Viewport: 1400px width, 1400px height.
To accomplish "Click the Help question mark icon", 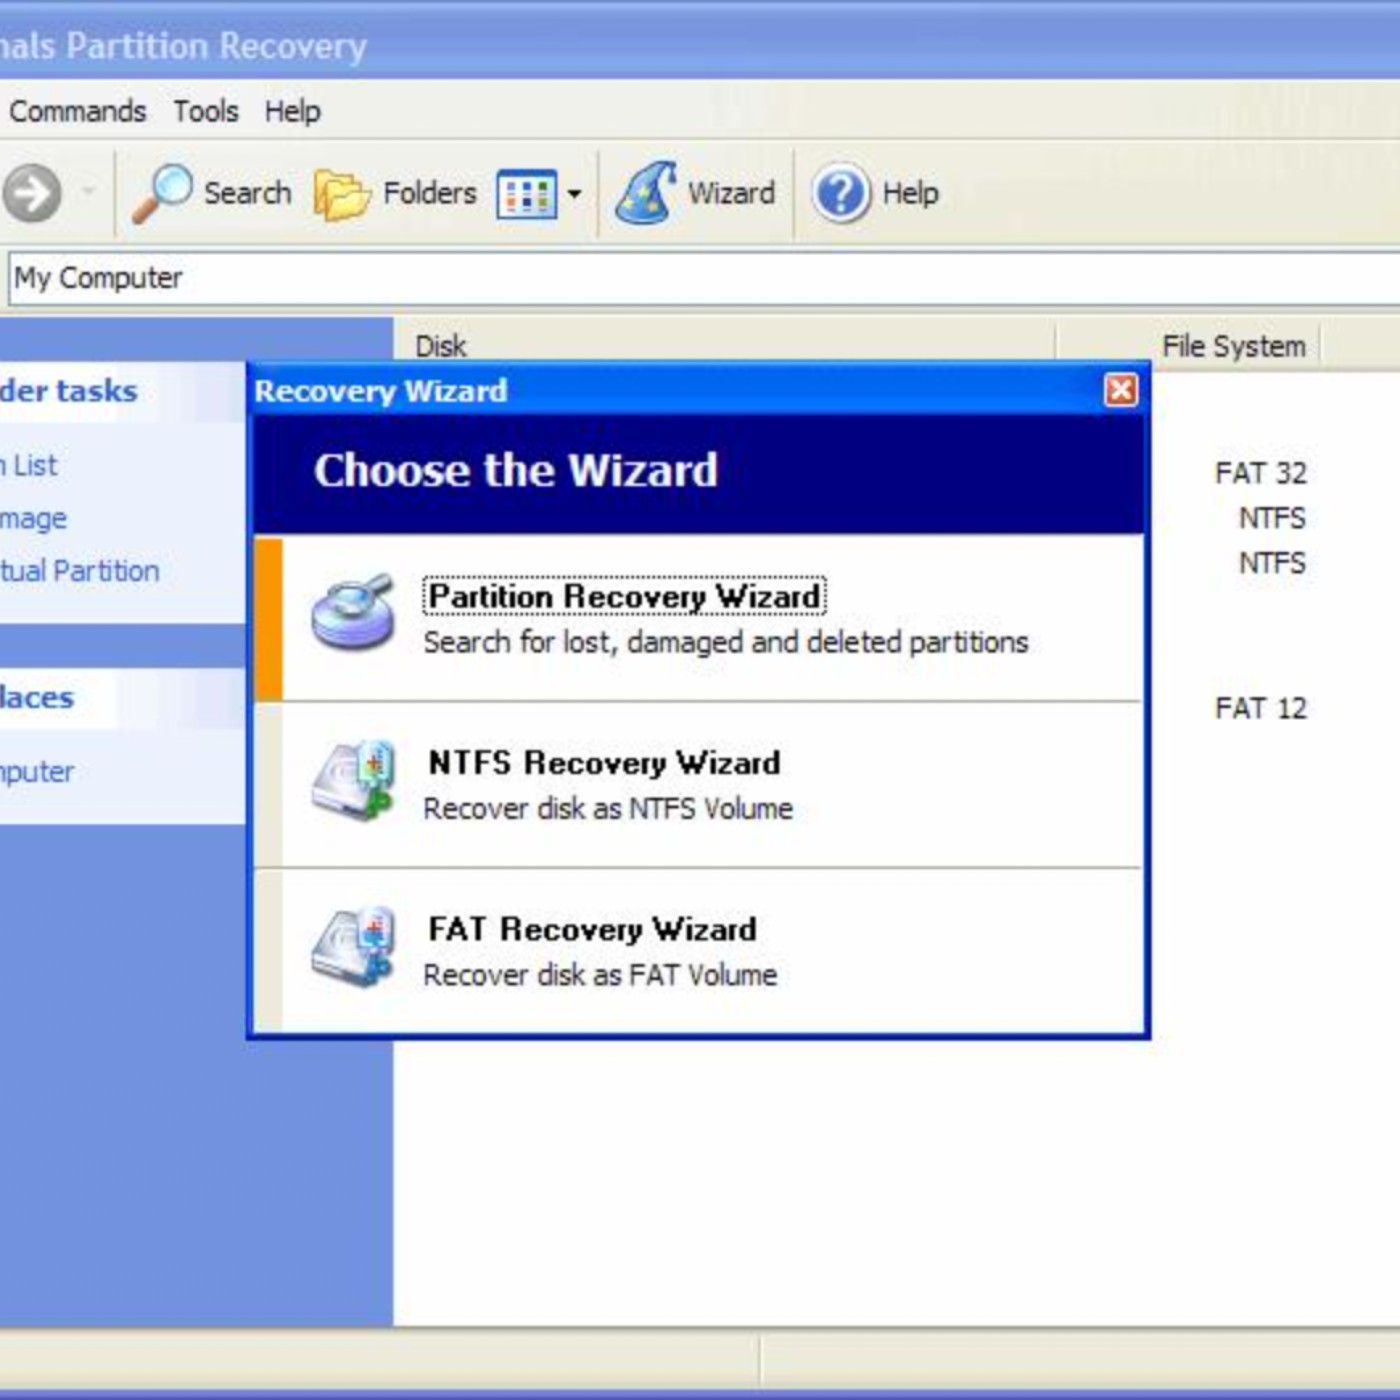I will pos(840,193).
